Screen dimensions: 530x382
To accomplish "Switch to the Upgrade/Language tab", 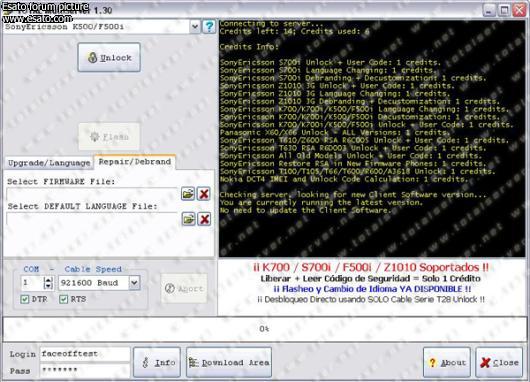I will (x=49, y=163).
